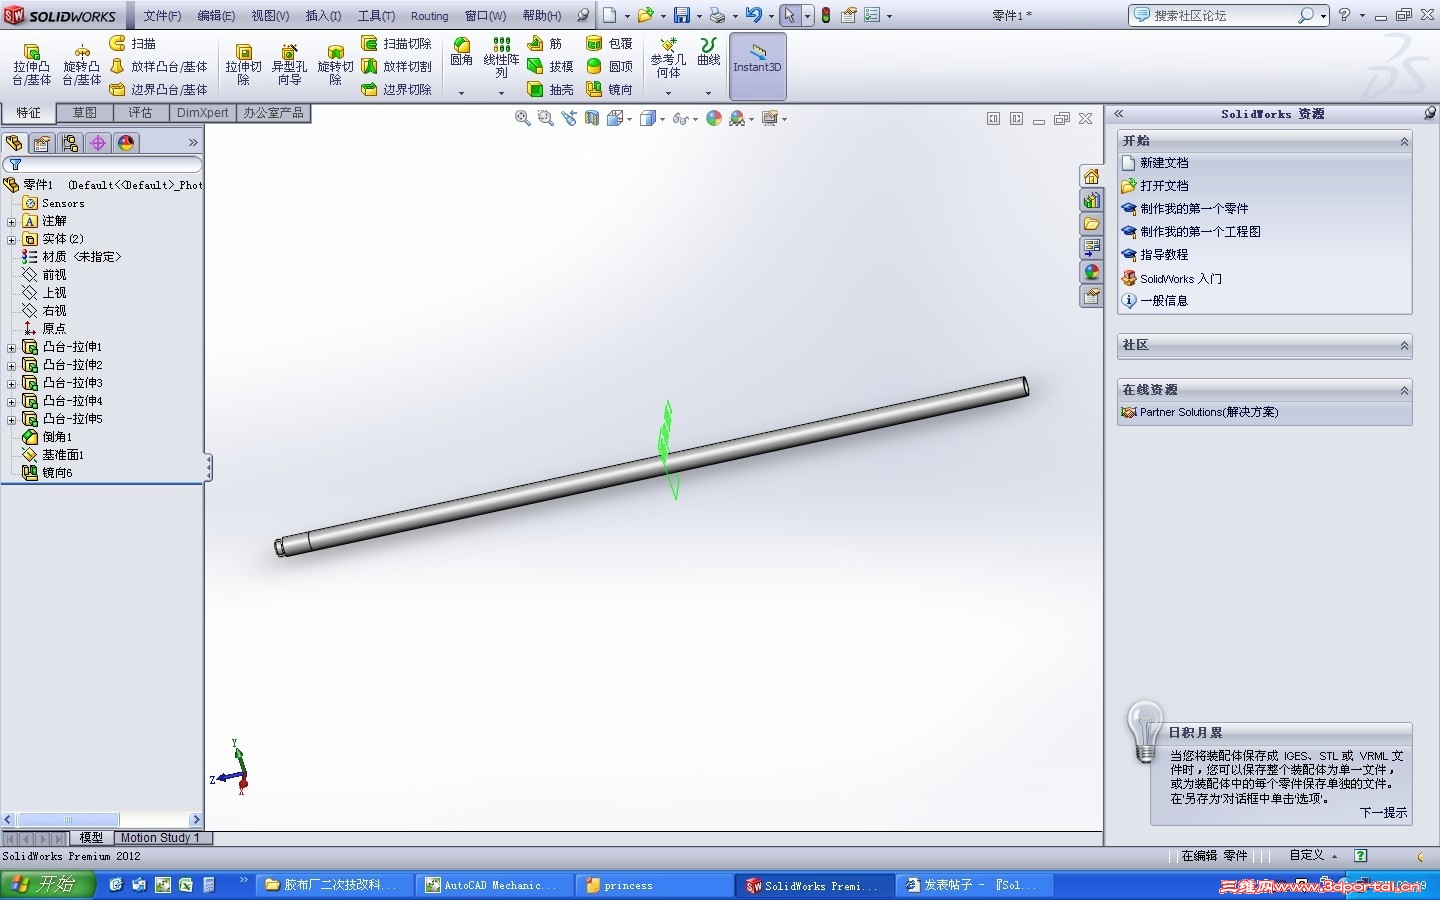Image resolution: width=1440 pixels, height=900 pixels.
Task: Toggle section view in the heads-up toolbar
Action: (592, 118)
